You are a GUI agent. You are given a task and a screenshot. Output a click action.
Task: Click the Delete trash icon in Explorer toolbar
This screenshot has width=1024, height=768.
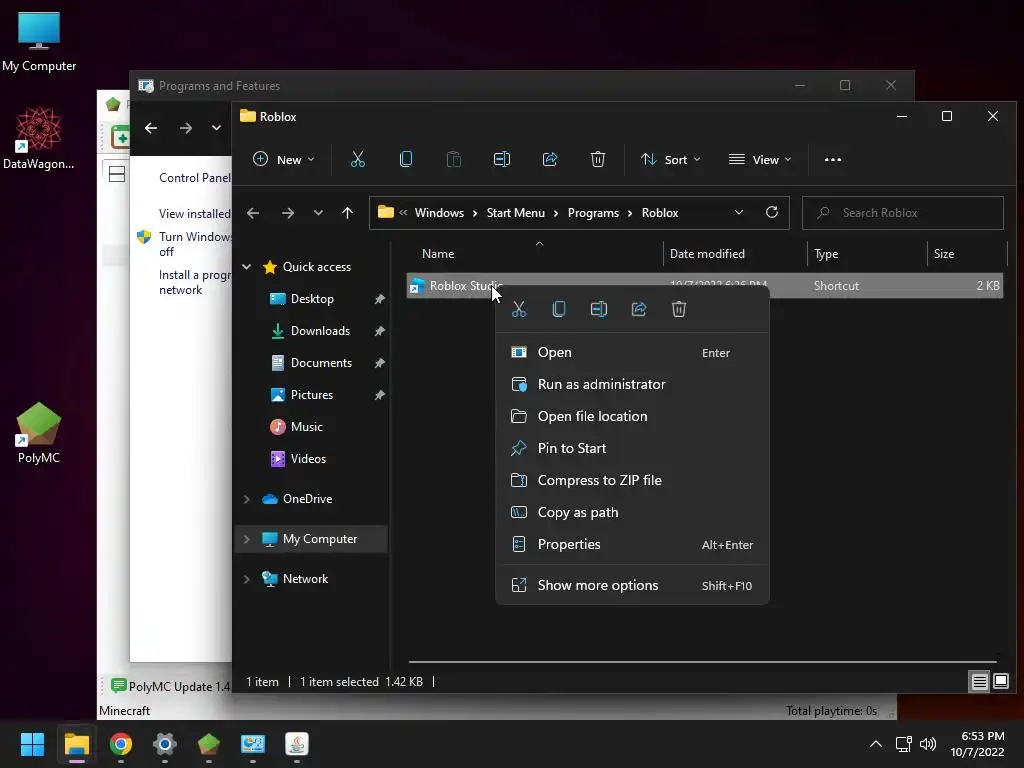[x=598, y=159]
